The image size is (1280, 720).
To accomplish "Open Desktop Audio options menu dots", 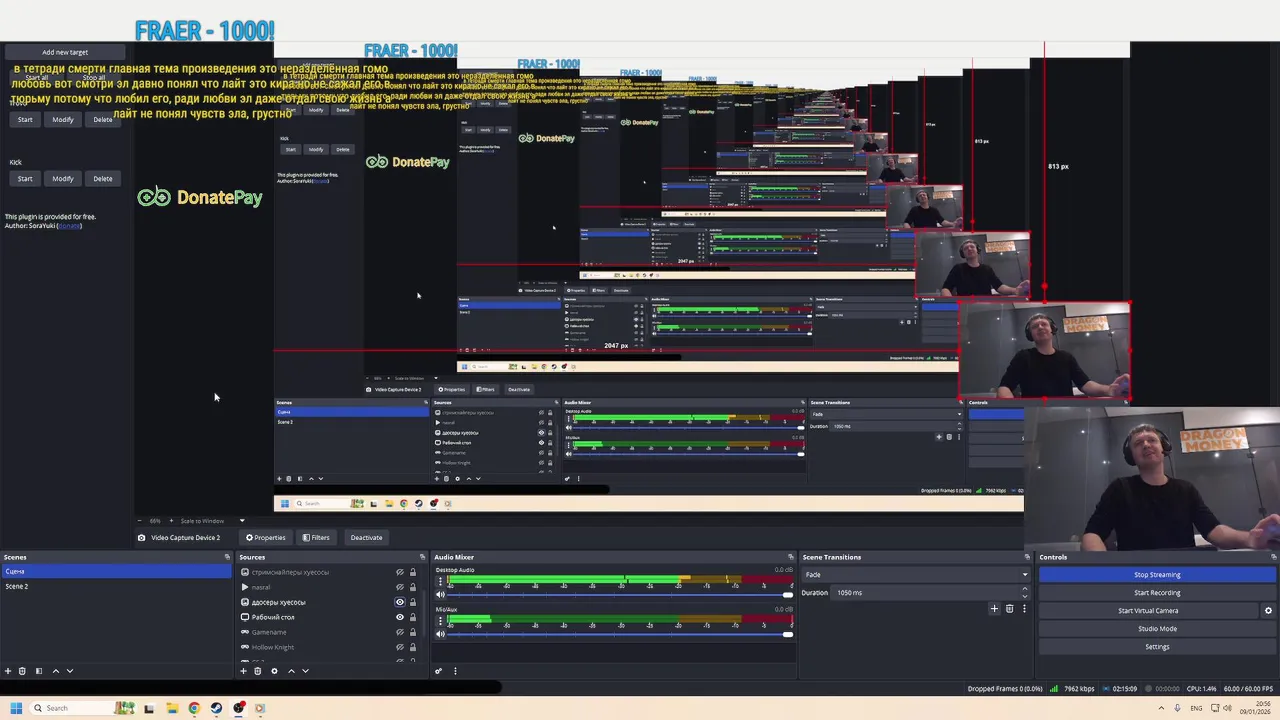I will [440, 581].
